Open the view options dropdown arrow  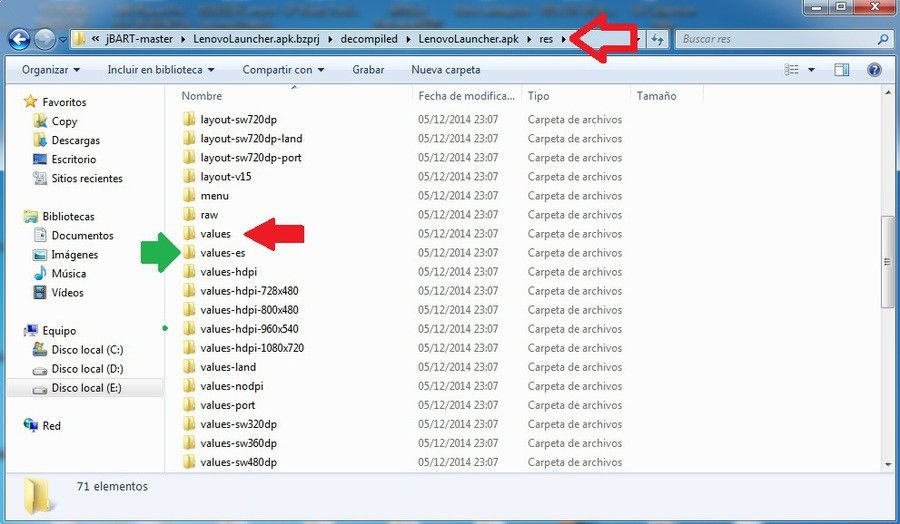(811, 70)
